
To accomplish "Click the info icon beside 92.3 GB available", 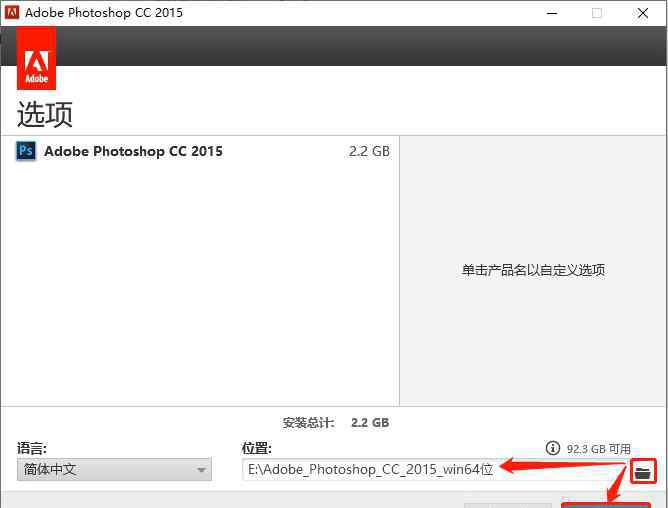I will pos(553,448).
